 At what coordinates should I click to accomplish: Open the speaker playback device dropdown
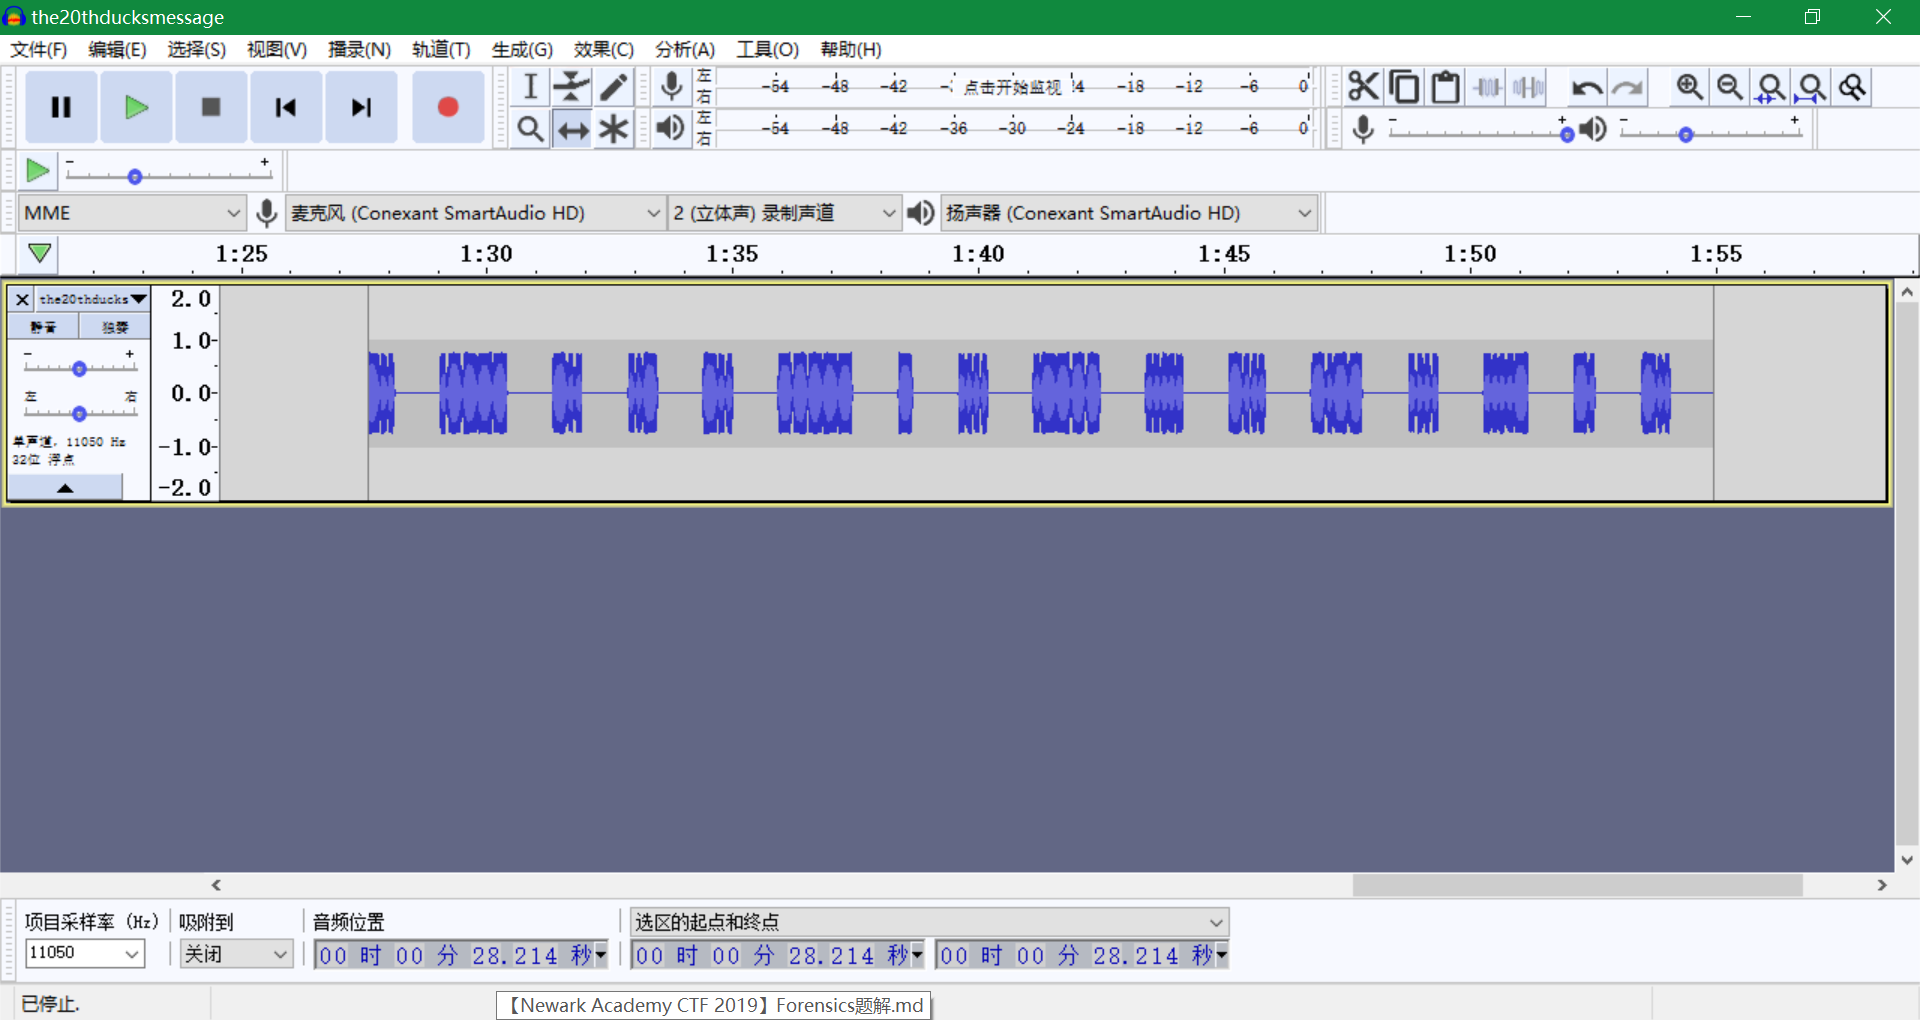click(1129, 213)
